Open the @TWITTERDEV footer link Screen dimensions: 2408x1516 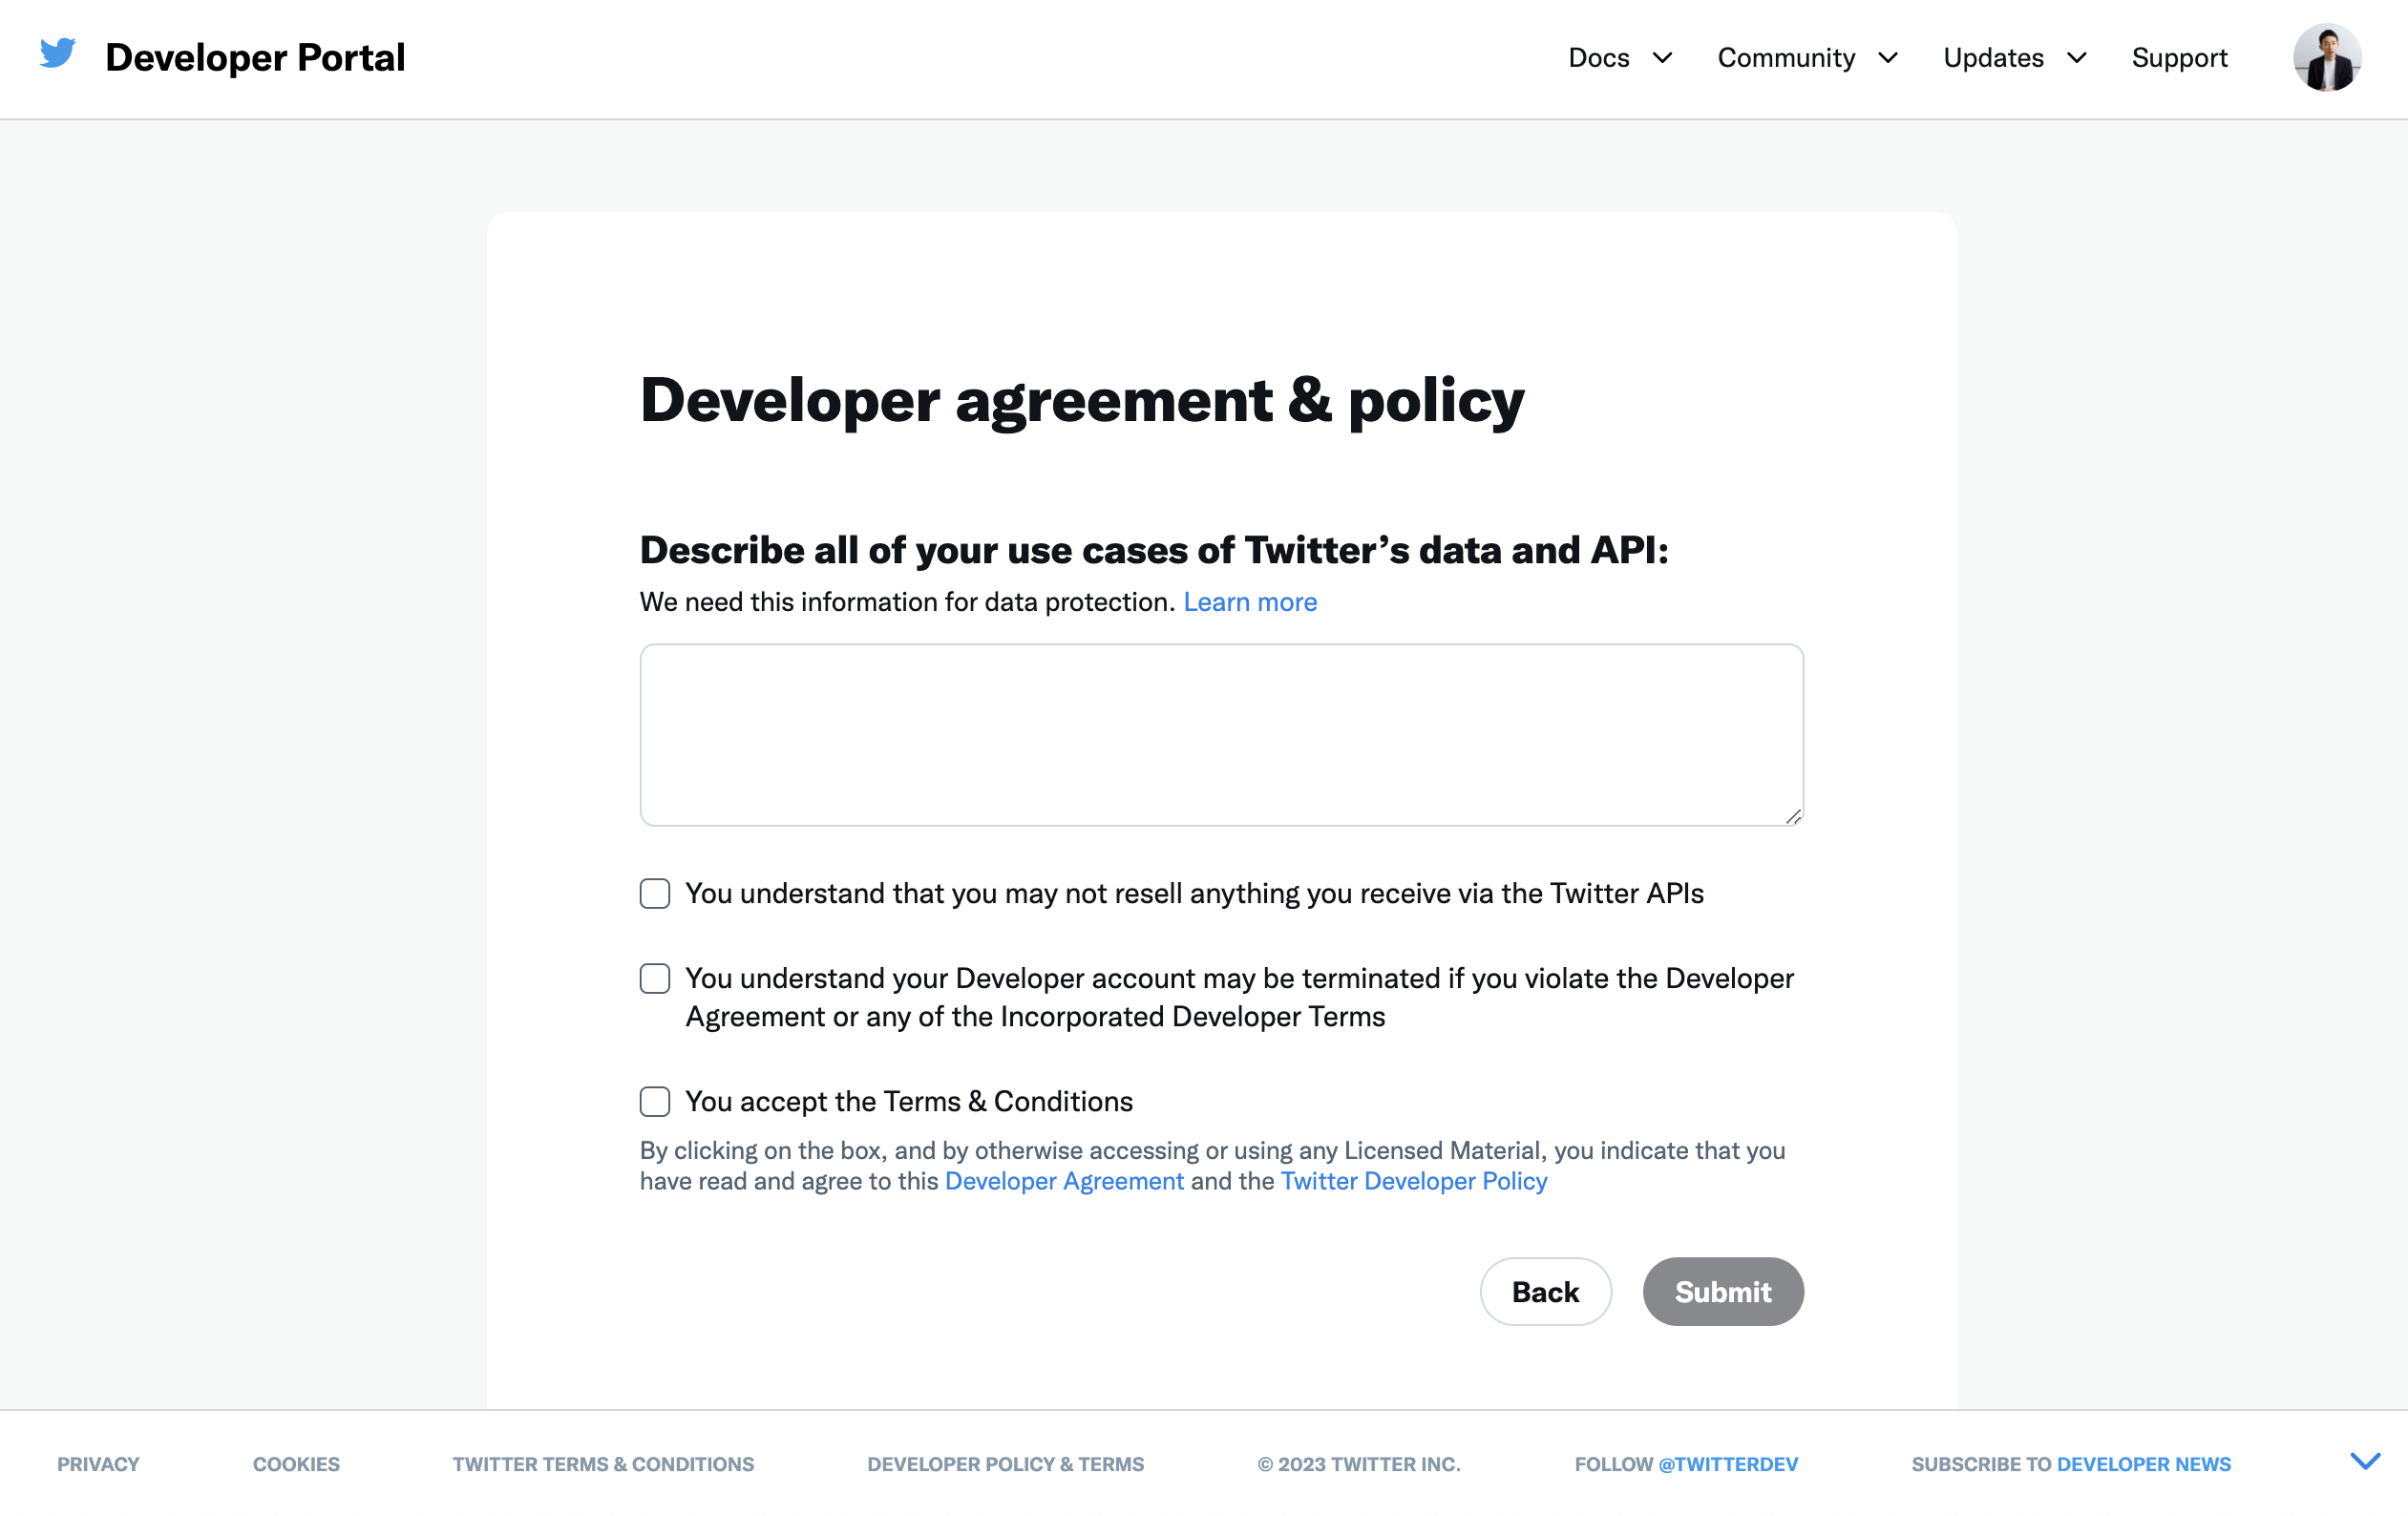coord(1727,1464)
